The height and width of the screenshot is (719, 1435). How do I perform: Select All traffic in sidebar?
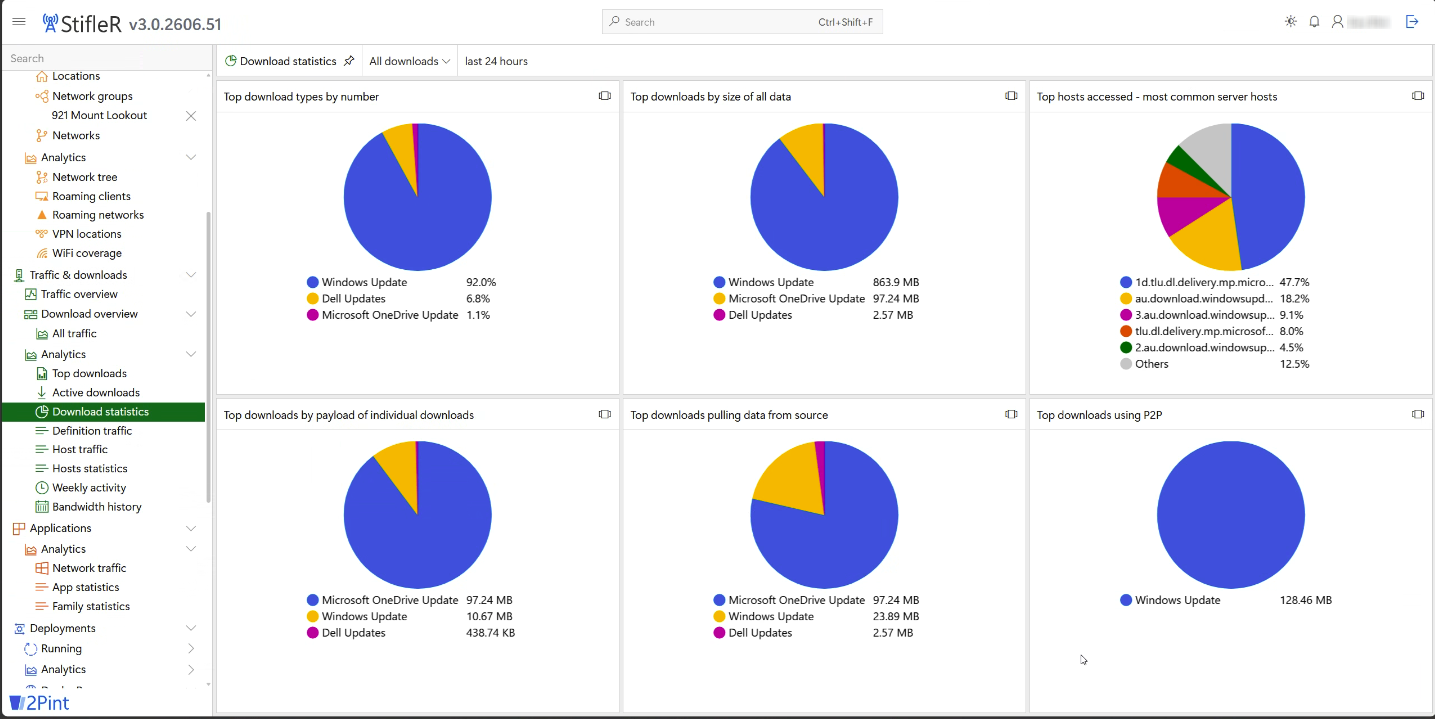pos(74,334)
